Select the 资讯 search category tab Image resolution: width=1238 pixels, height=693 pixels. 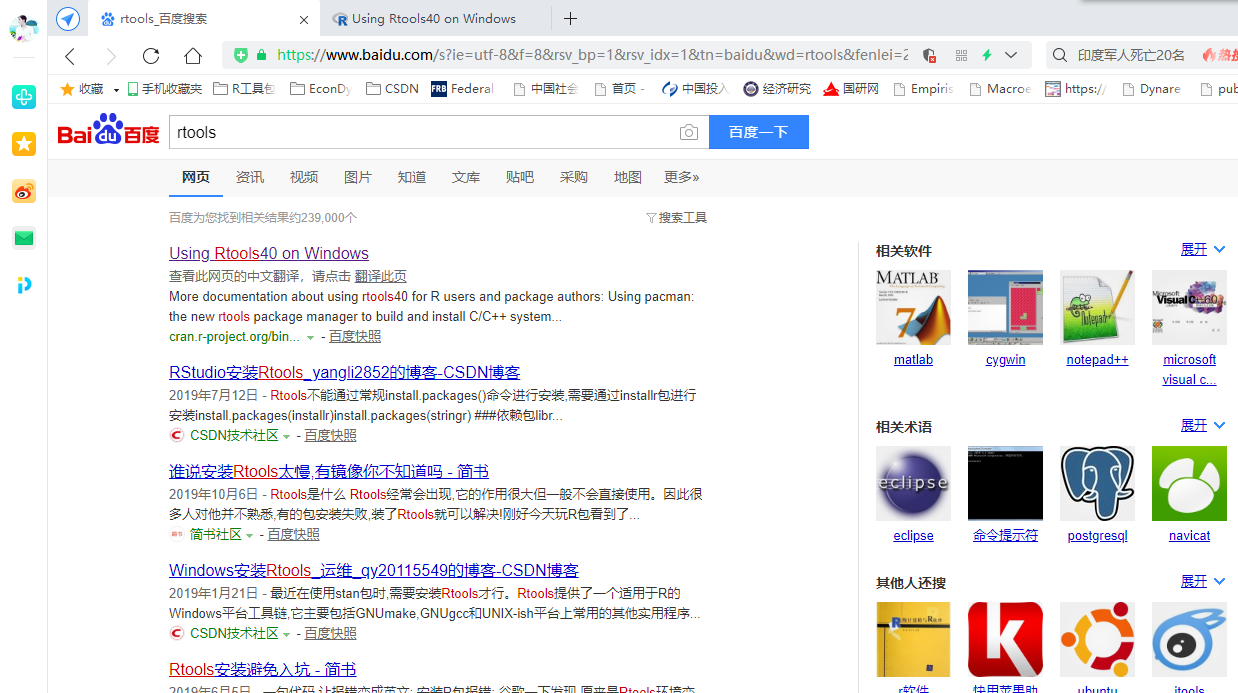[250, 177]
